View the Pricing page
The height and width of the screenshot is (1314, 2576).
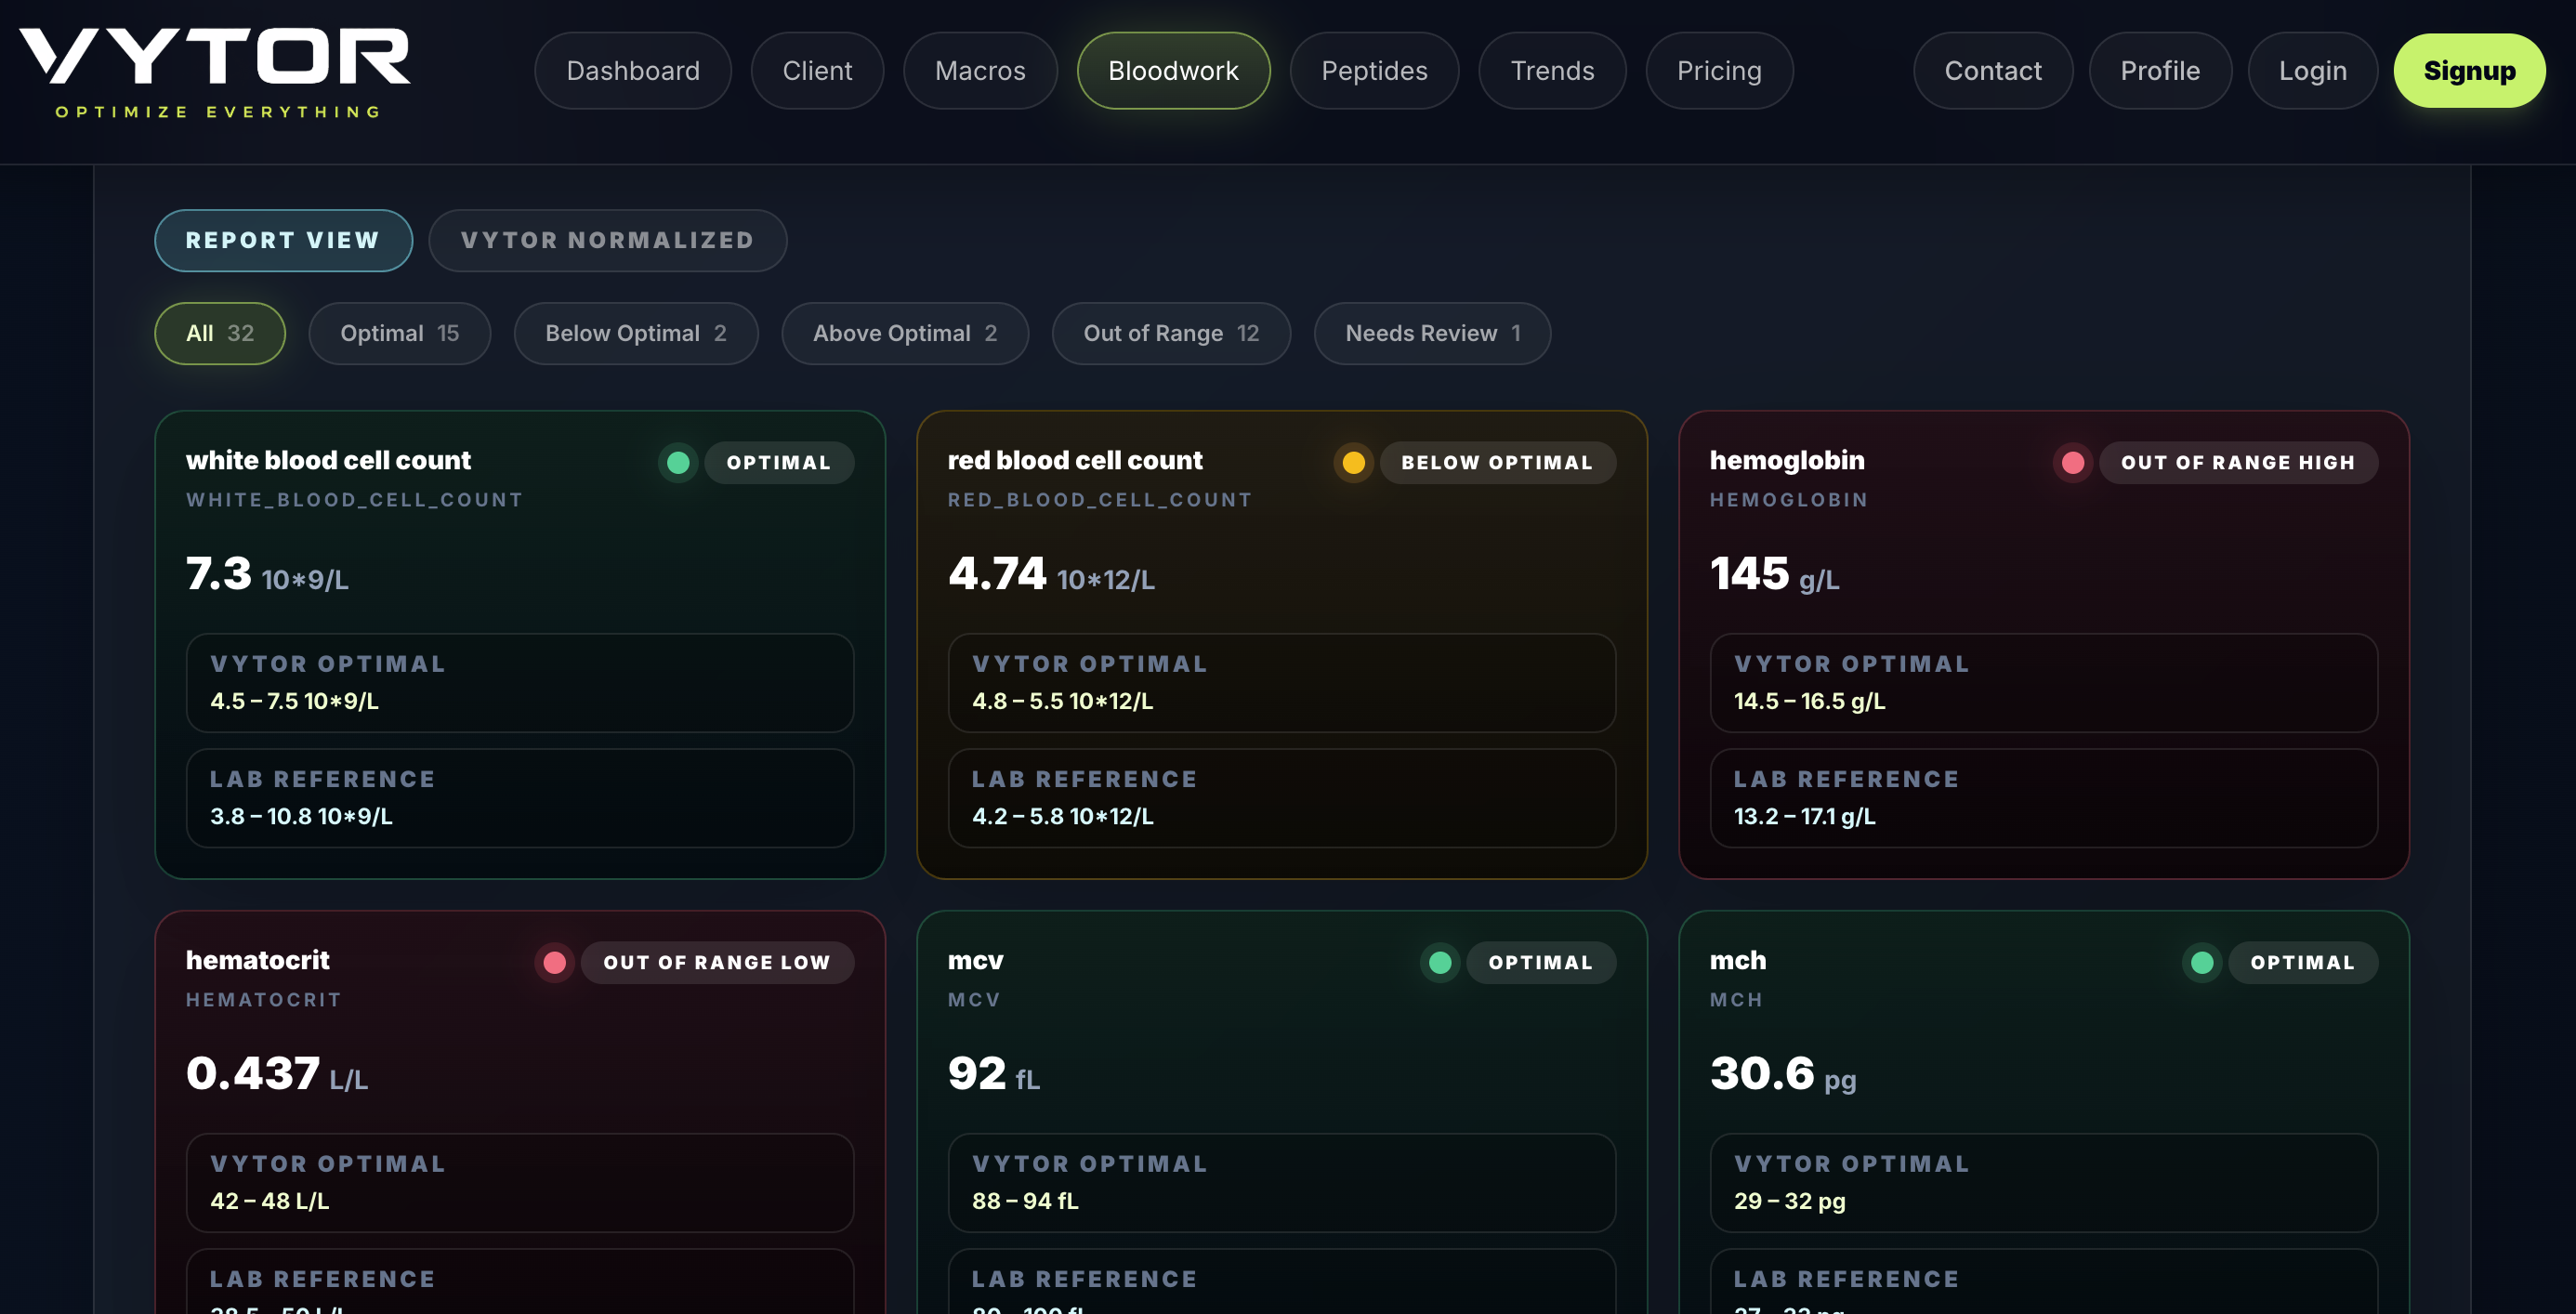coord(1719,71)
